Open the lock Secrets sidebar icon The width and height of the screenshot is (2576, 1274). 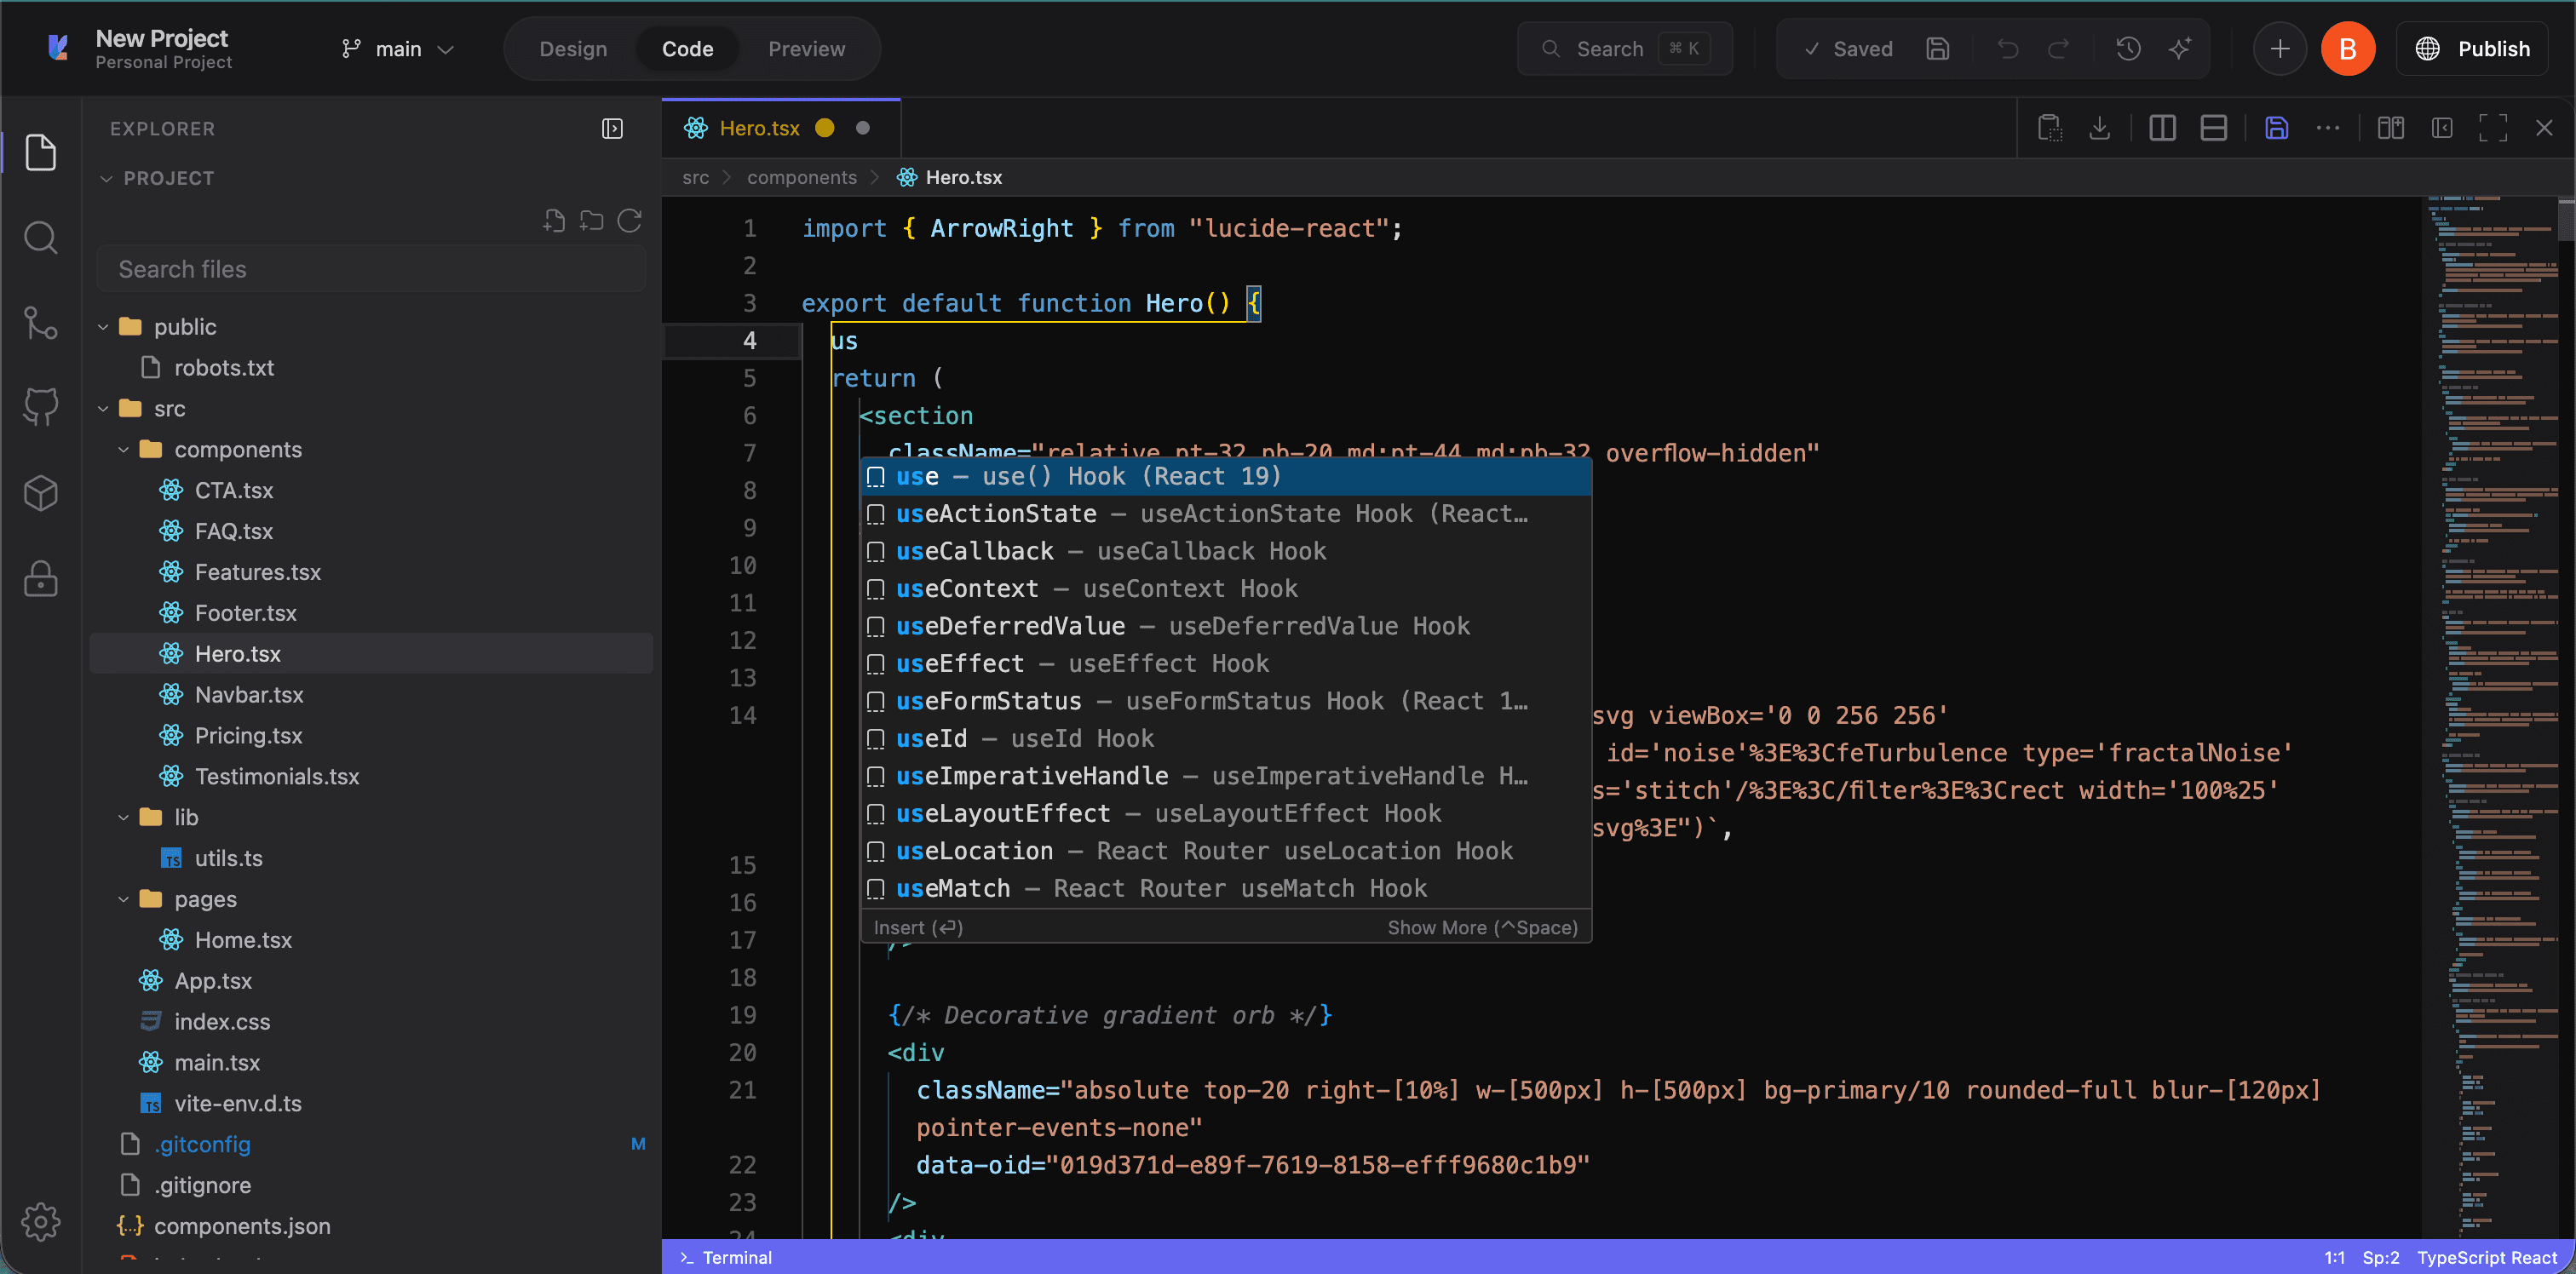click(x=40, y=578)
